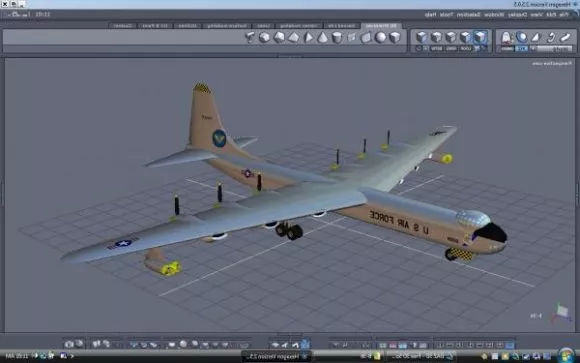This screenshot has height=363, width=580.
Task: Switch to the Vertex modeling tab
Action: click(299, 26)
